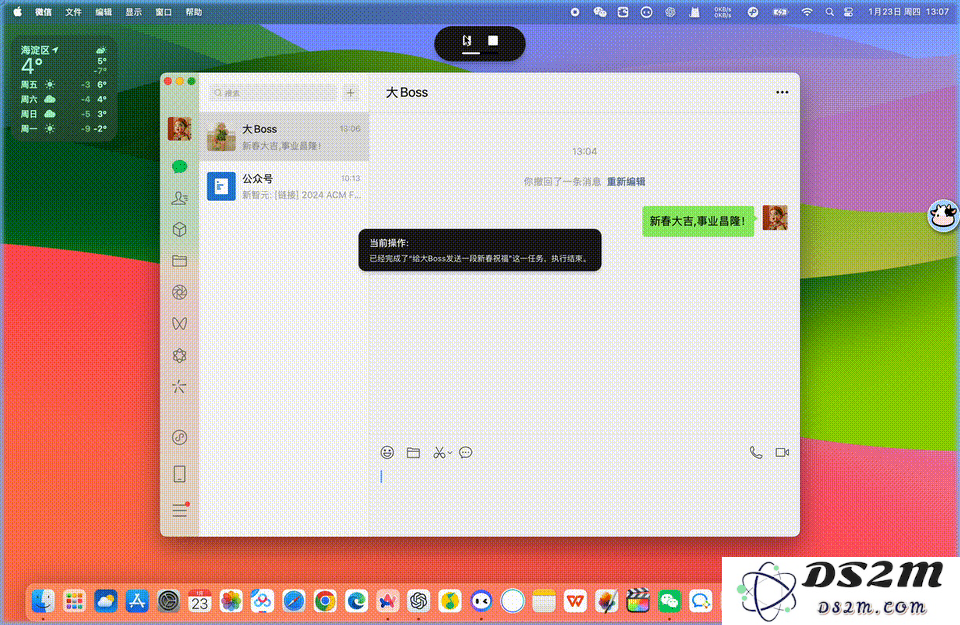Select the 公众号 conversation
Screen dimensions: 960x625
(284, 186)
